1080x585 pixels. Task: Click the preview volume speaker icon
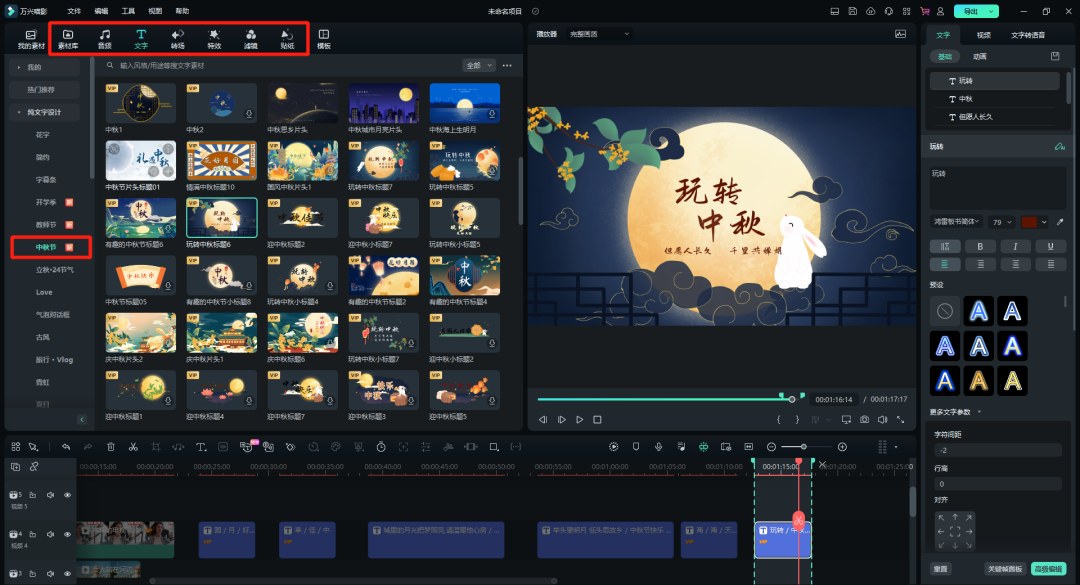click(882, 420)
